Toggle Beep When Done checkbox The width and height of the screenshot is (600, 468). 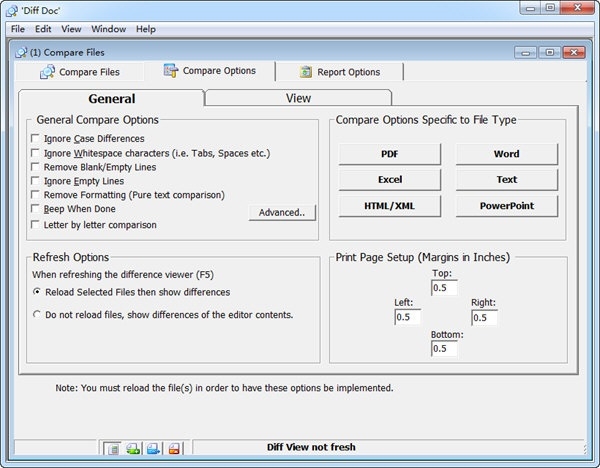pyautogui.click(x=35, y=209)
